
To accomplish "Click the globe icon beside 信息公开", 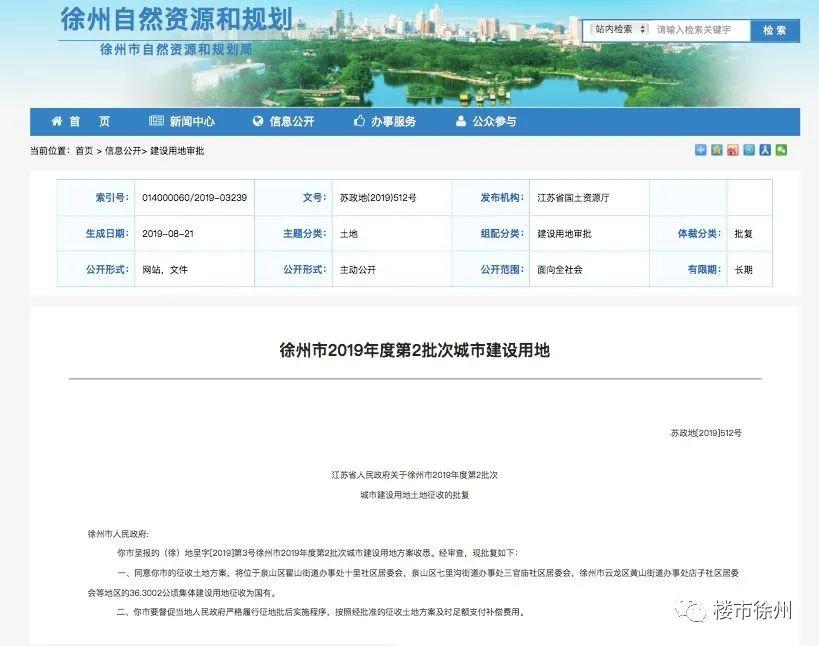I will click(x=258, y=121).
